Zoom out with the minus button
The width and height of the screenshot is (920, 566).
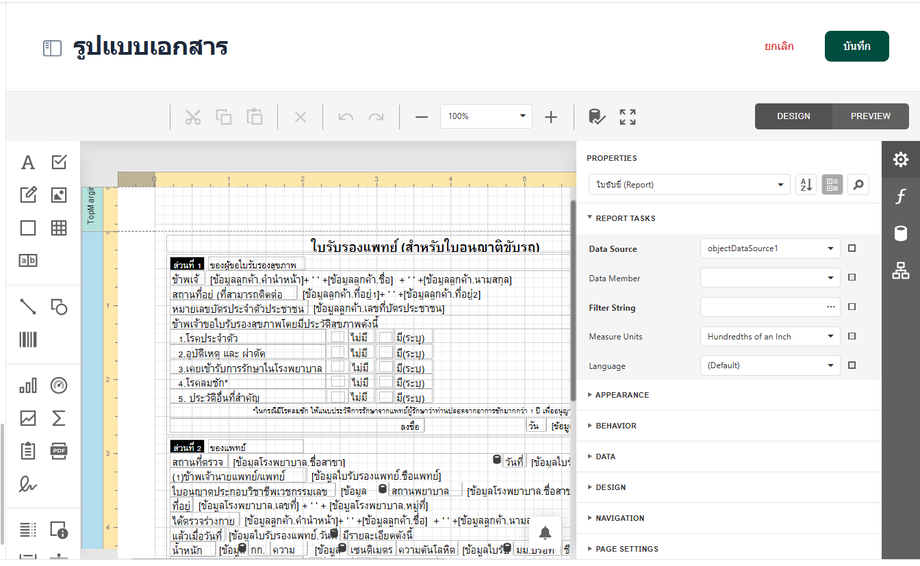[x=421, y=117]
